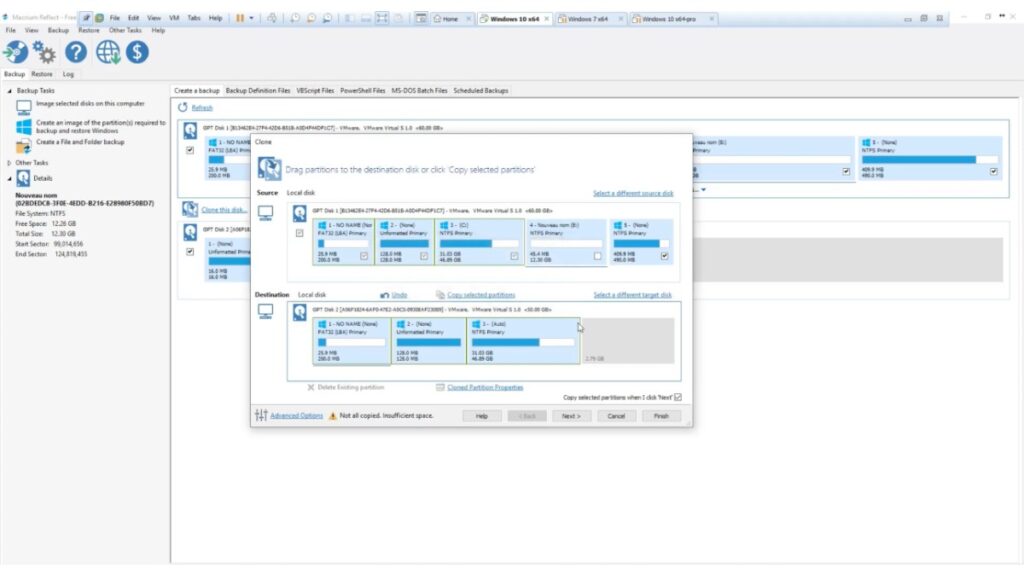Click destination partition 2 Unformatted usage bar
The height and width of the screenshot is (575, 1024).
[428, 342]
